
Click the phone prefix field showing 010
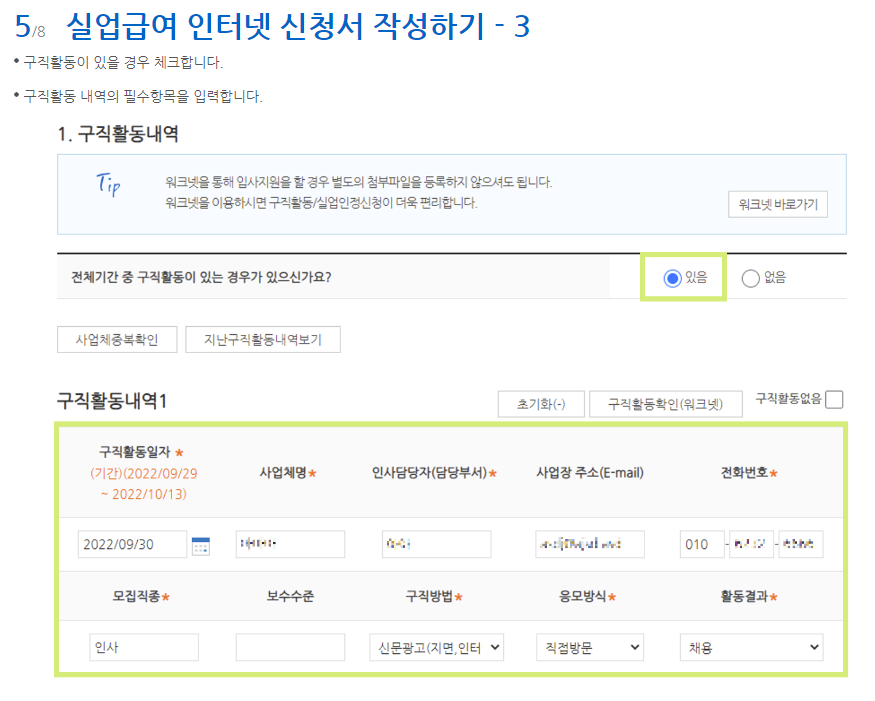(x=702, y=544)
